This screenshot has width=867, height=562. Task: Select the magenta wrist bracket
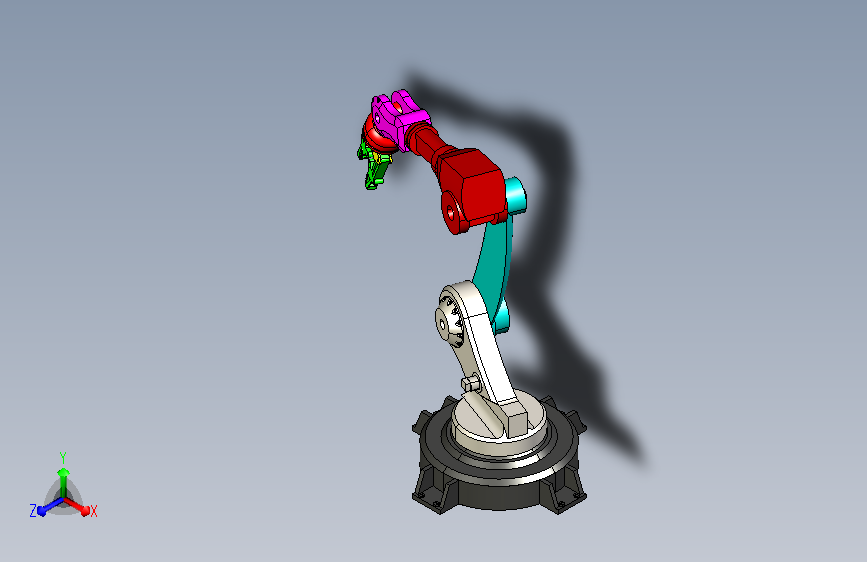pos(400,118)
